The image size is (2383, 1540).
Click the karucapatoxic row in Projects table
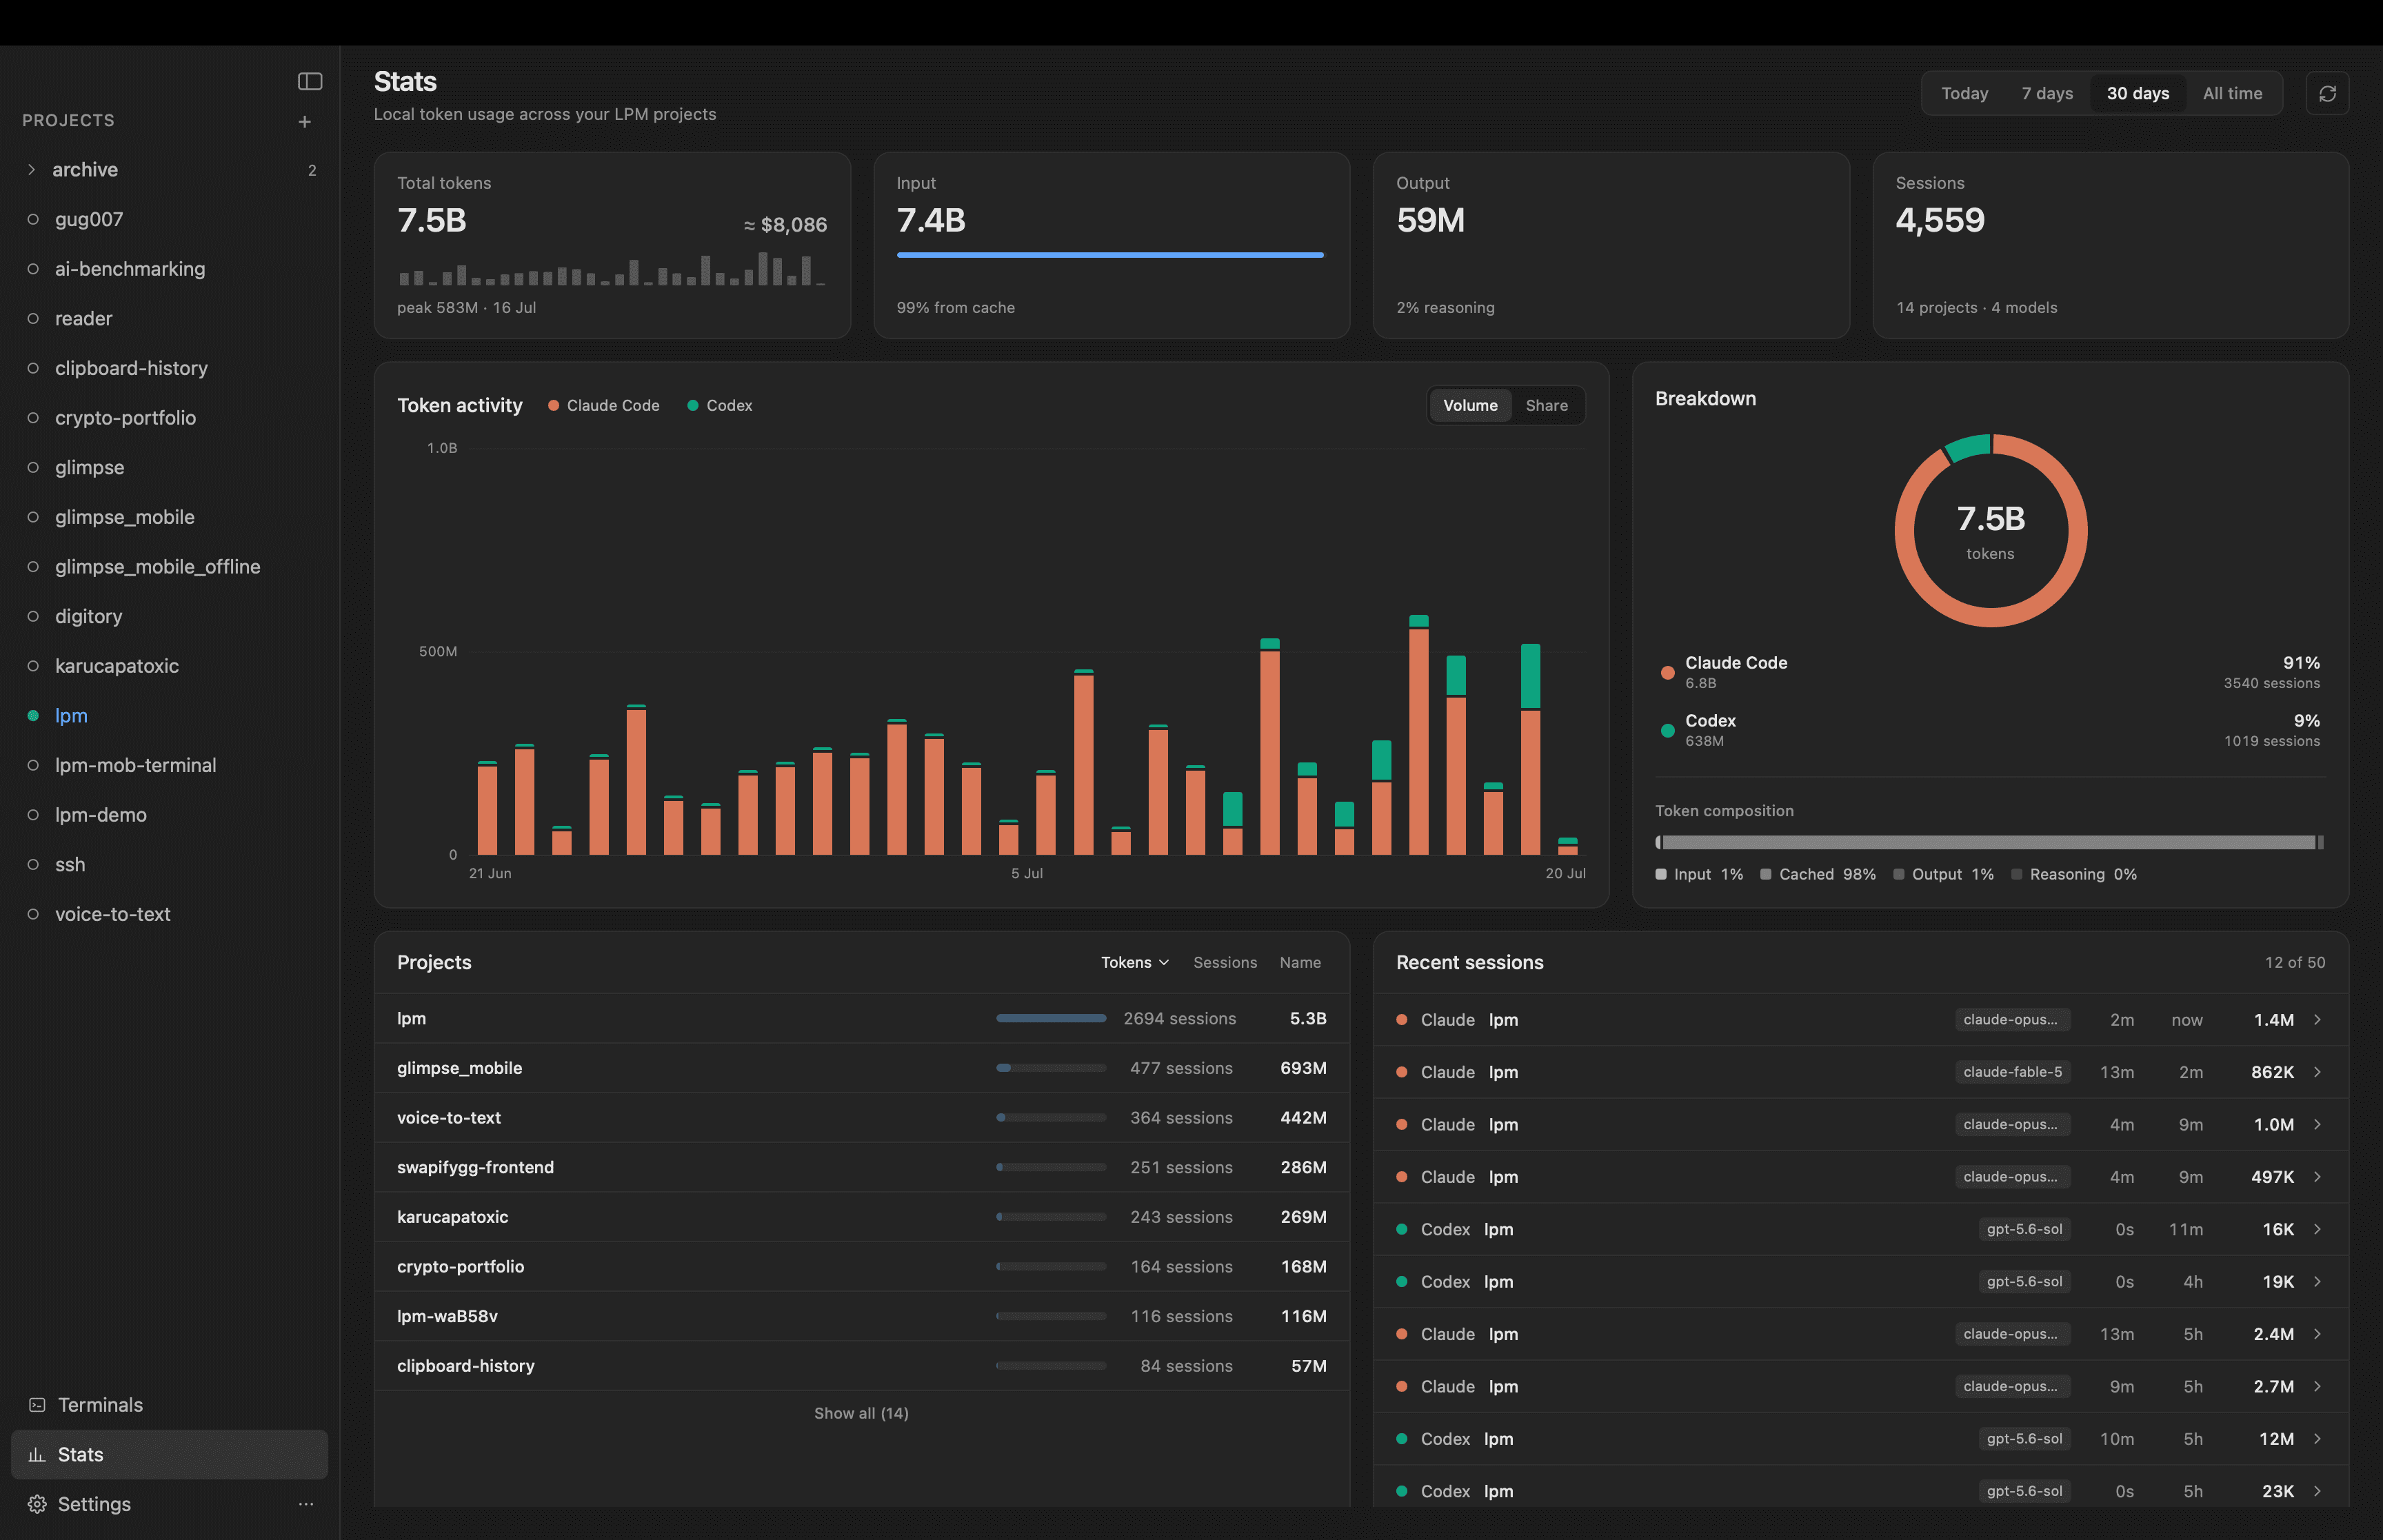tap(862, 1217)
